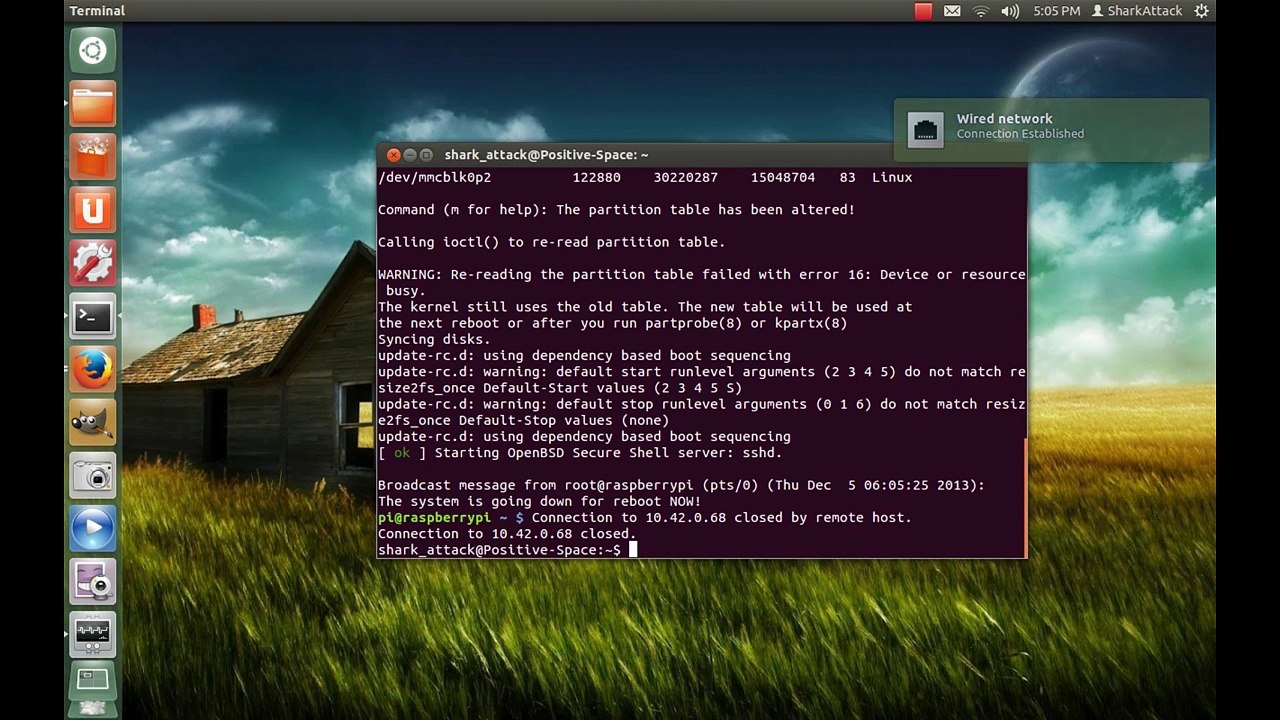Launch the camera Screenshot tool icon
This screenshot has width=1280, height=720.
[x=93, y=476]
